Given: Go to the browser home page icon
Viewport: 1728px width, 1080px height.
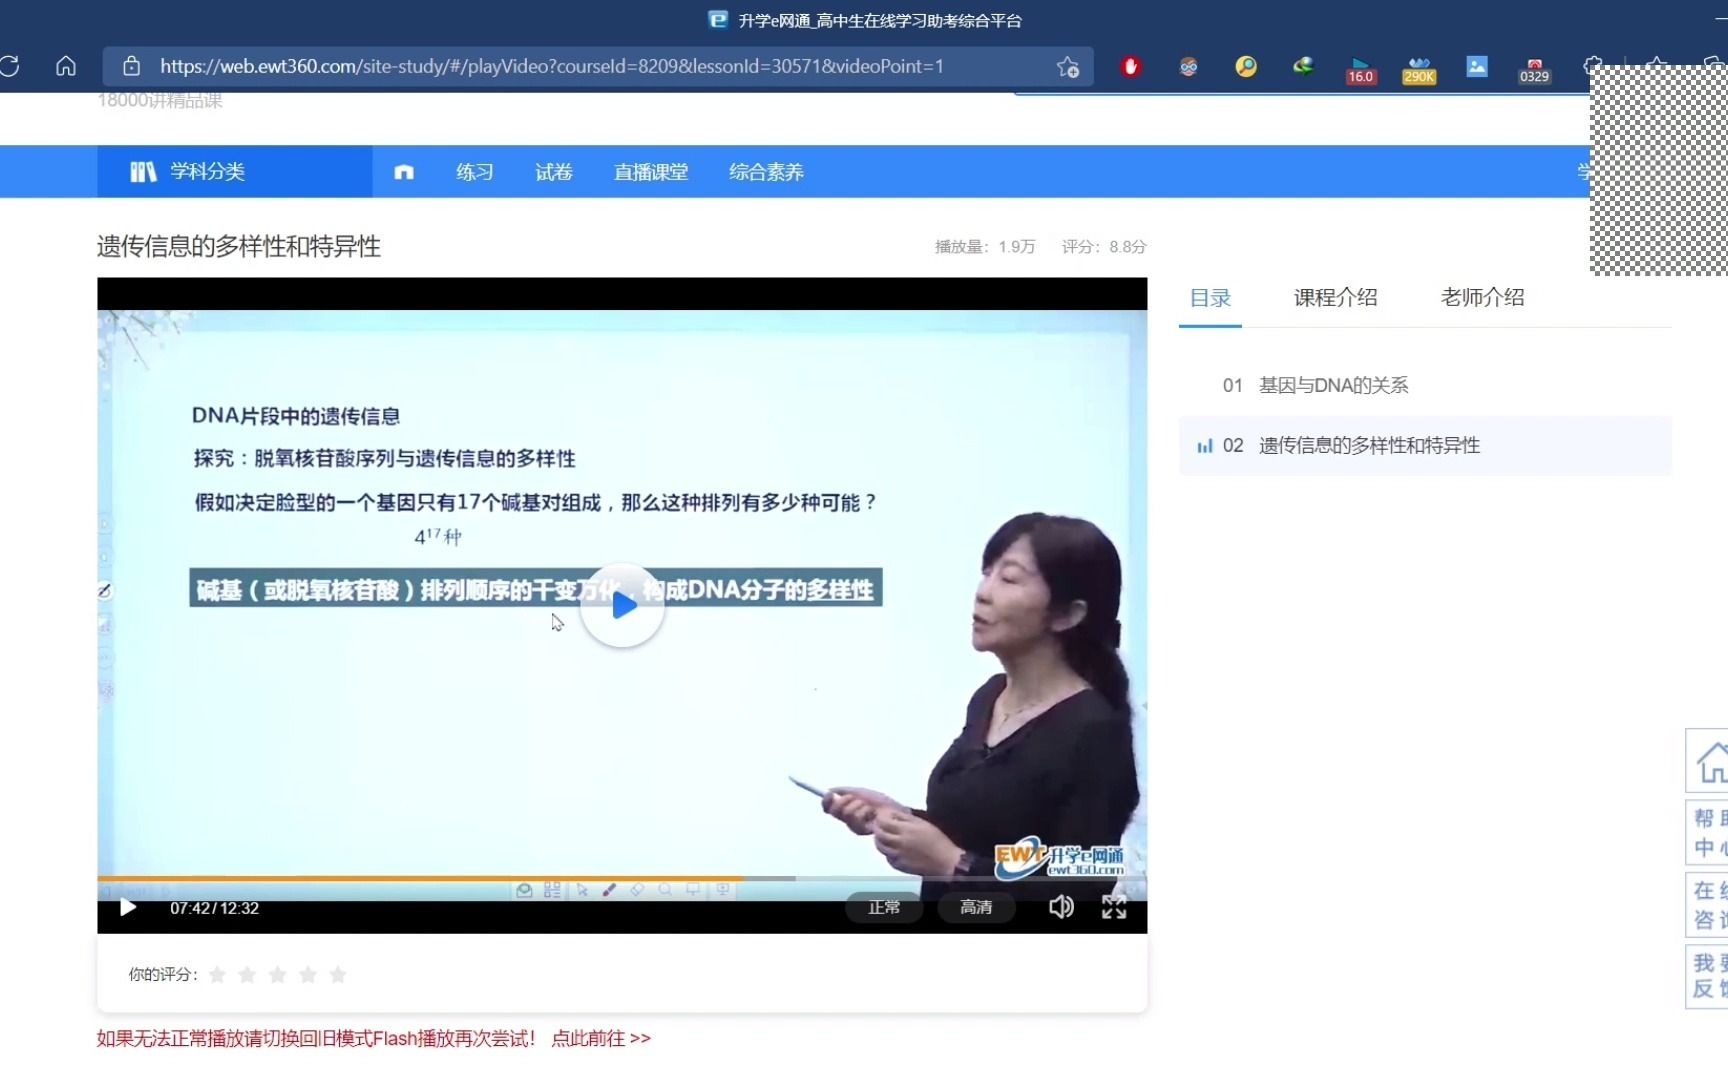Looking at the screenshot, I should [x=66, y=66].
